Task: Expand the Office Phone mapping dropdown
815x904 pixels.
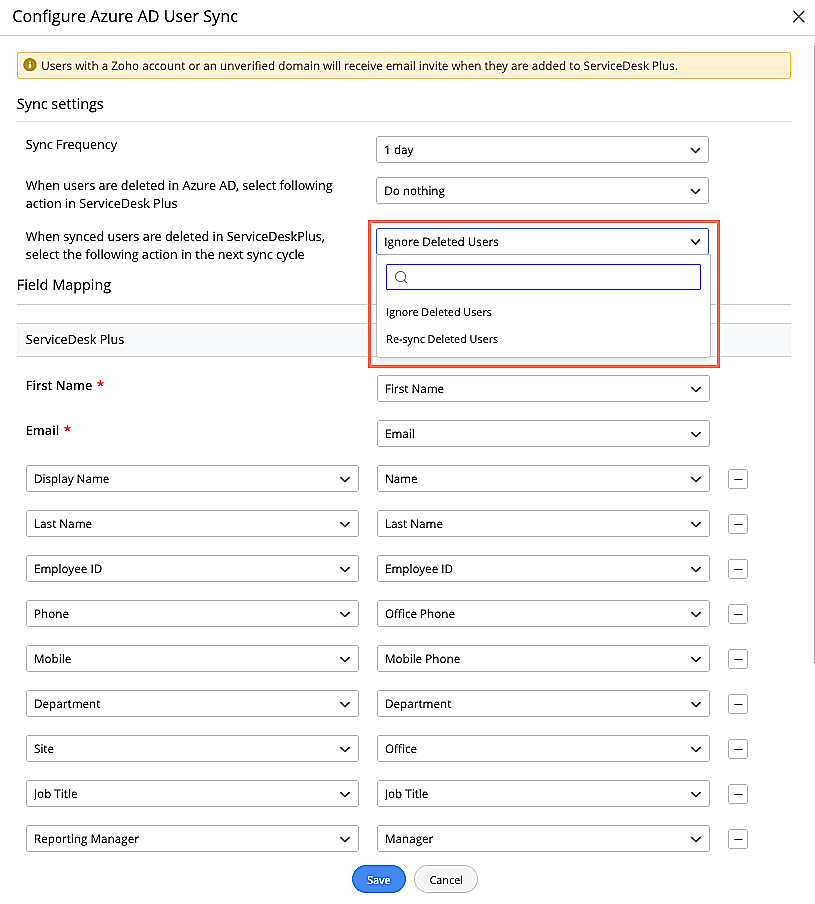Action: tap(543, 614)
